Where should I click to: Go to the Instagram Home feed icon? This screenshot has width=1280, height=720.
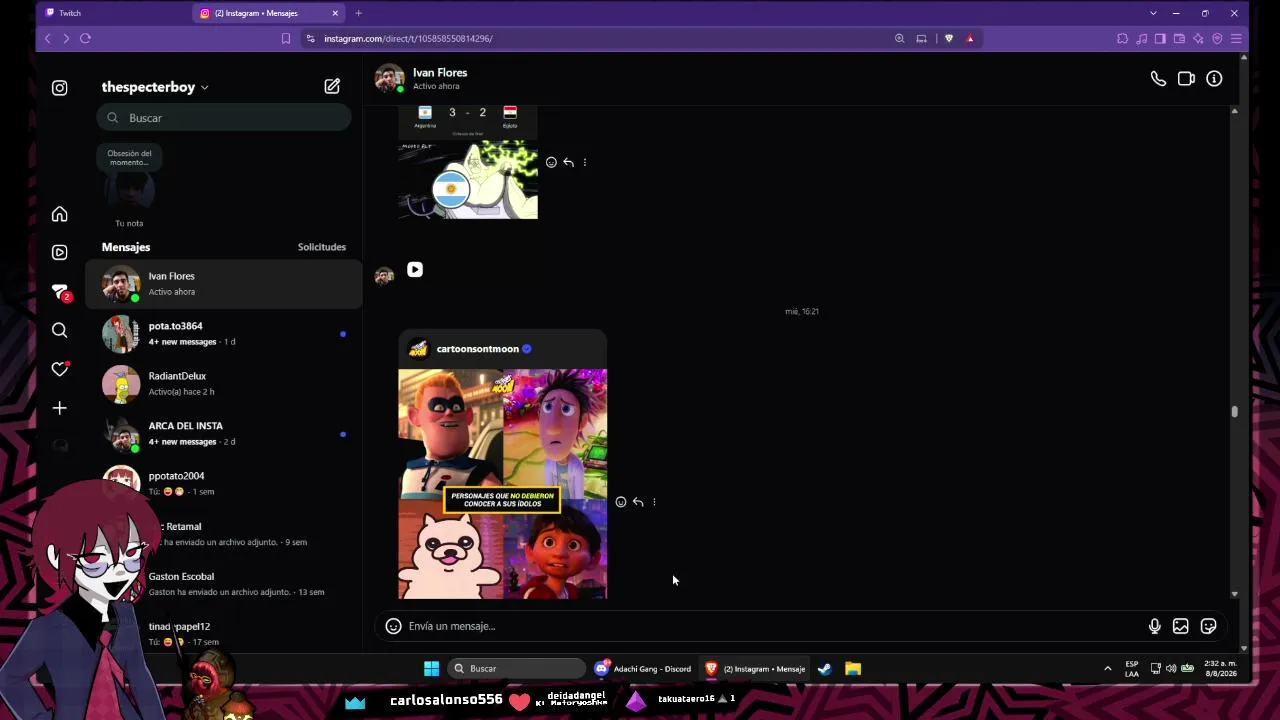(60, 214)
